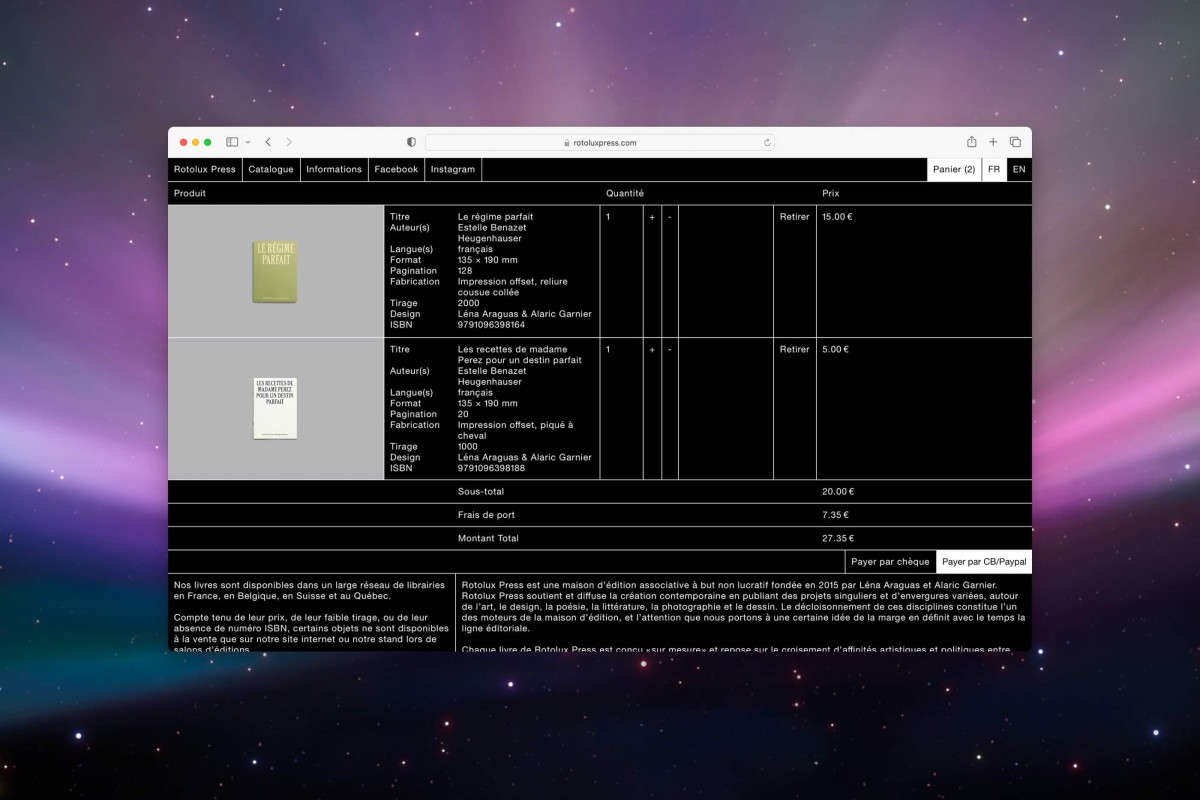Open the Informations menu item
This screenshot has height=800, width=1200.
tap(334, 169)
